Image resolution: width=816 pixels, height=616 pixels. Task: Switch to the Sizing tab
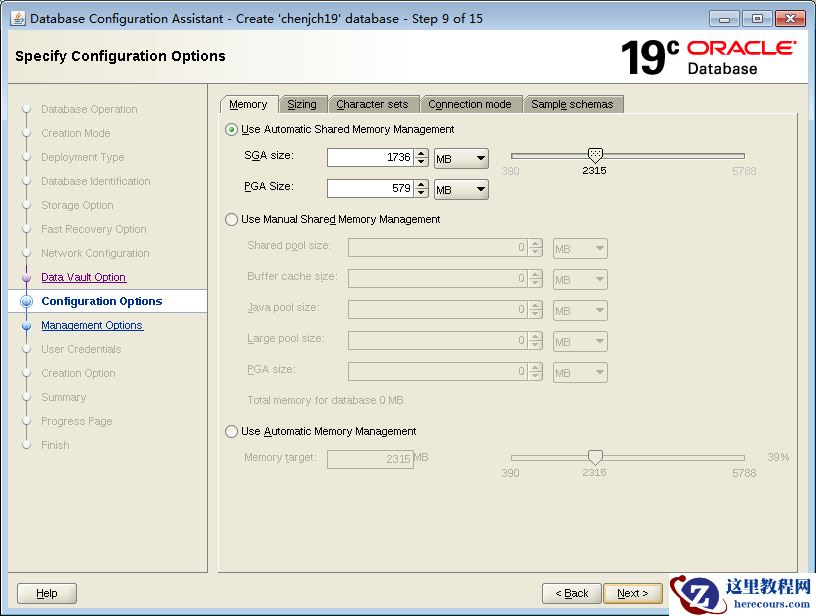point(301,104)
